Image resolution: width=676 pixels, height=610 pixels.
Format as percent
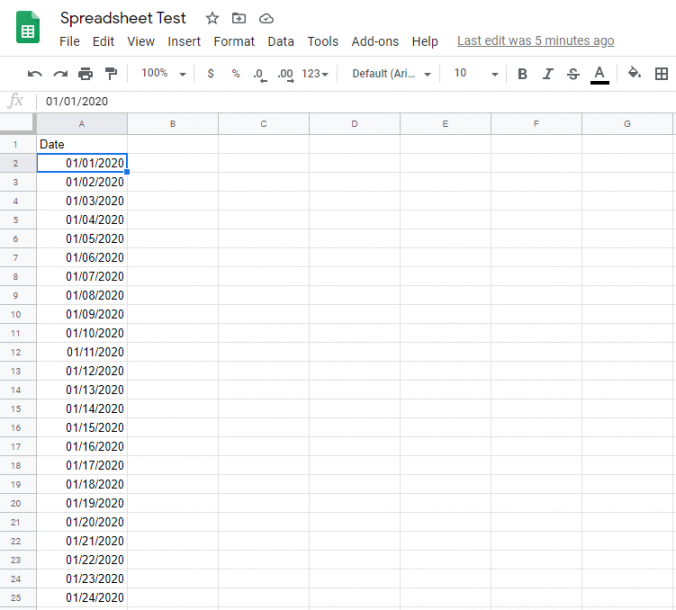coord(235,74)
